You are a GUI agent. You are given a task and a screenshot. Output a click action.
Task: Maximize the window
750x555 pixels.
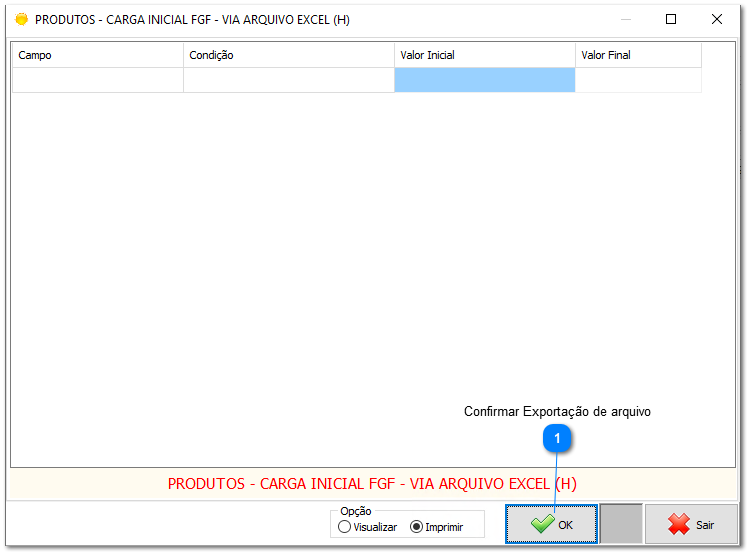coord(671,19)
